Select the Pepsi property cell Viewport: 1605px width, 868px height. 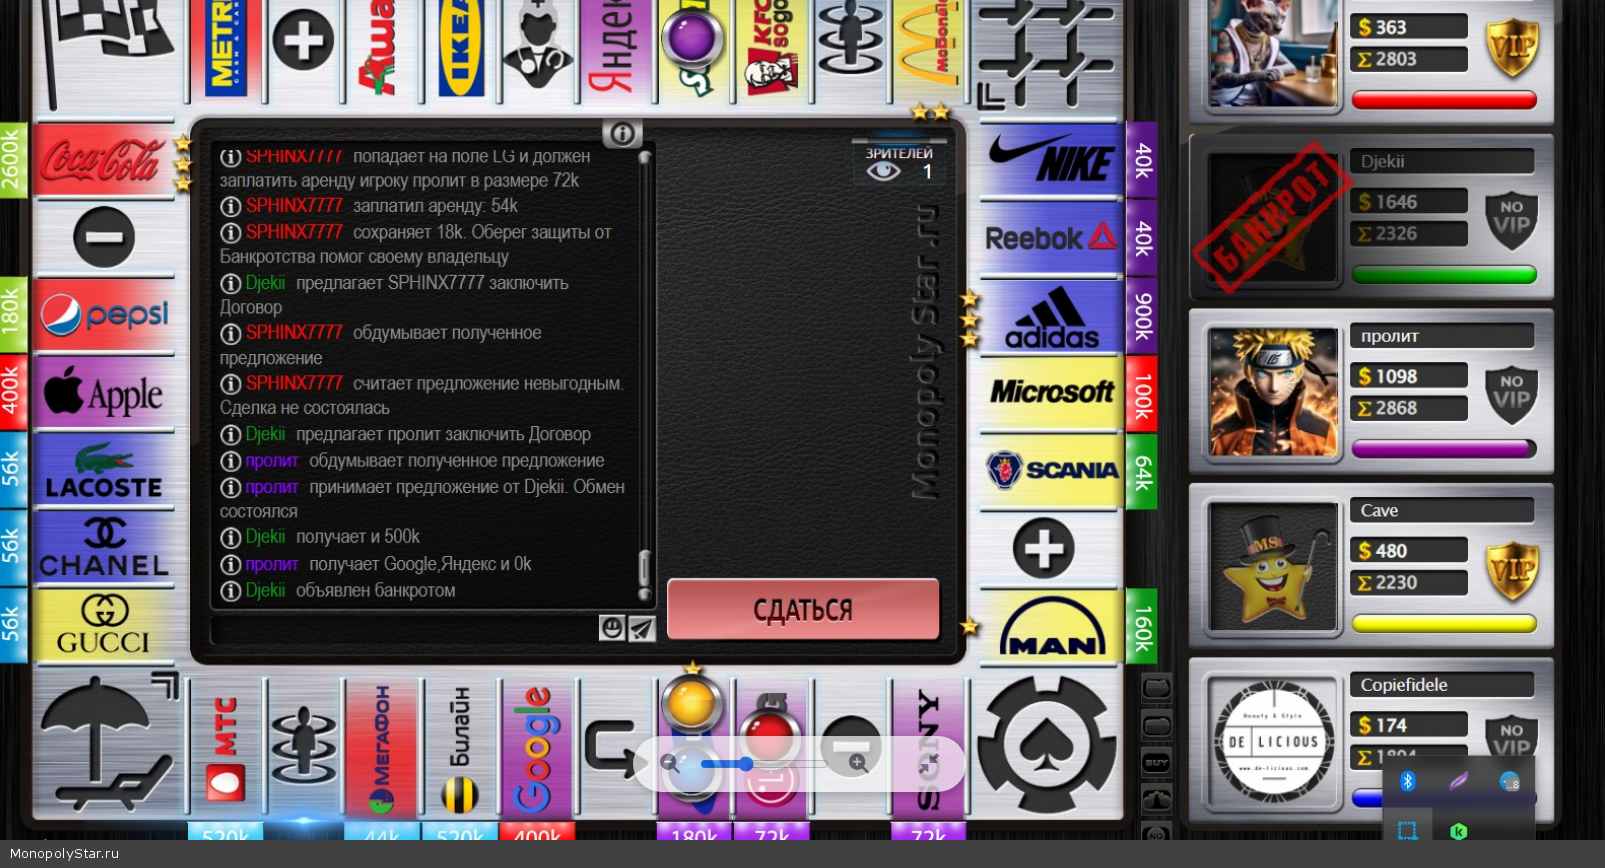tap(103, 315)
